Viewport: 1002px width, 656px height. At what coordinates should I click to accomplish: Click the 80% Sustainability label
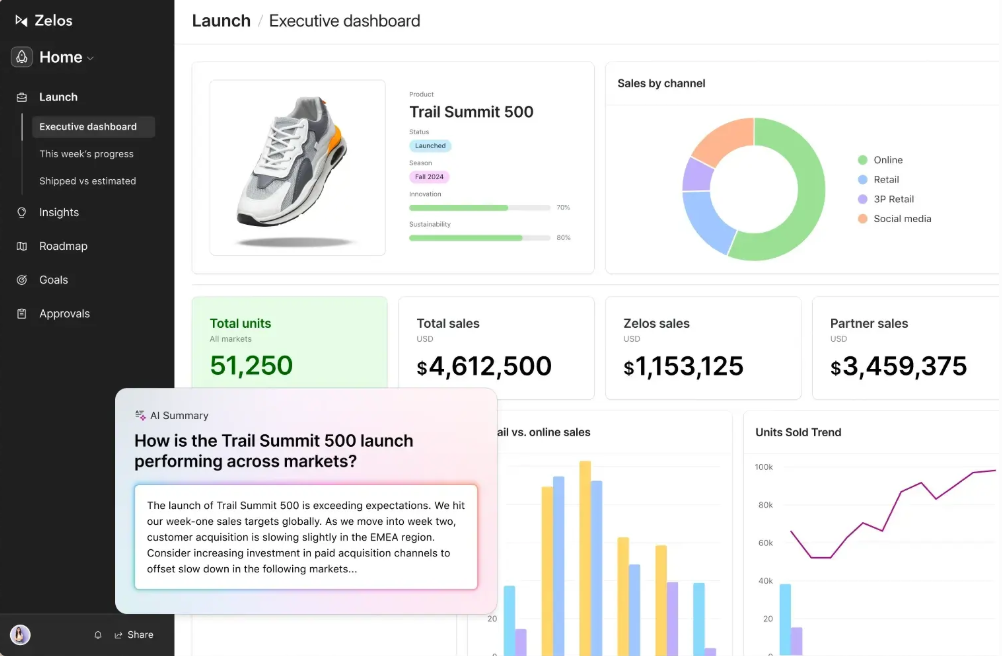[563, 238]
